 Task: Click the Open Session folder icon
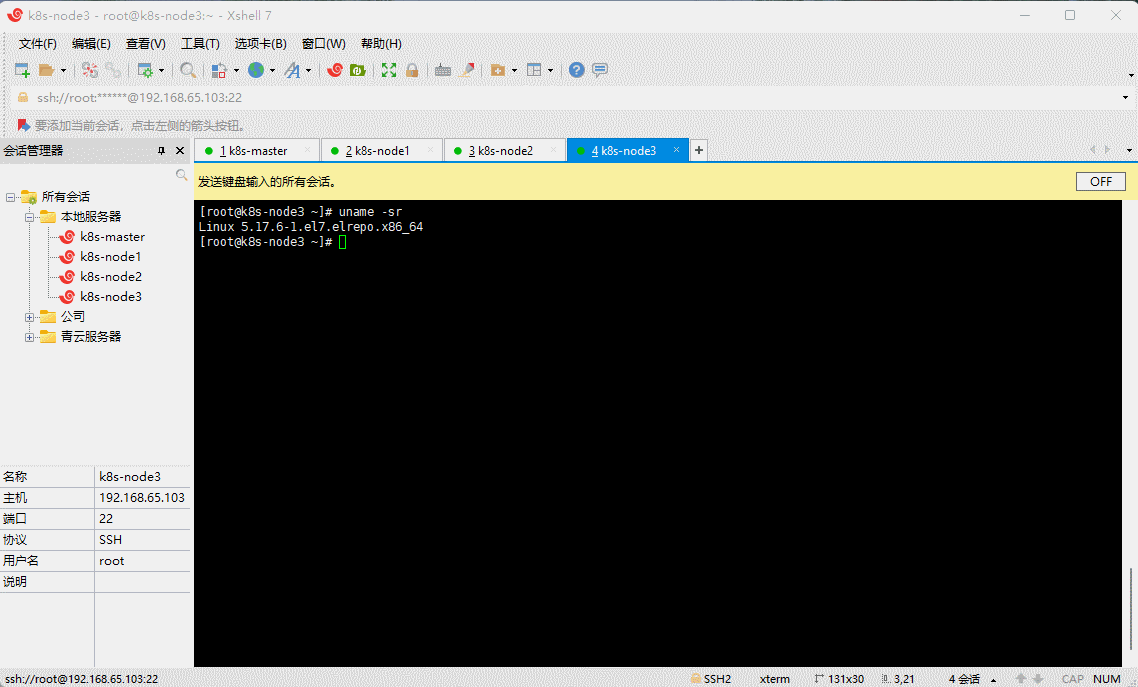[x=46, y=70]
